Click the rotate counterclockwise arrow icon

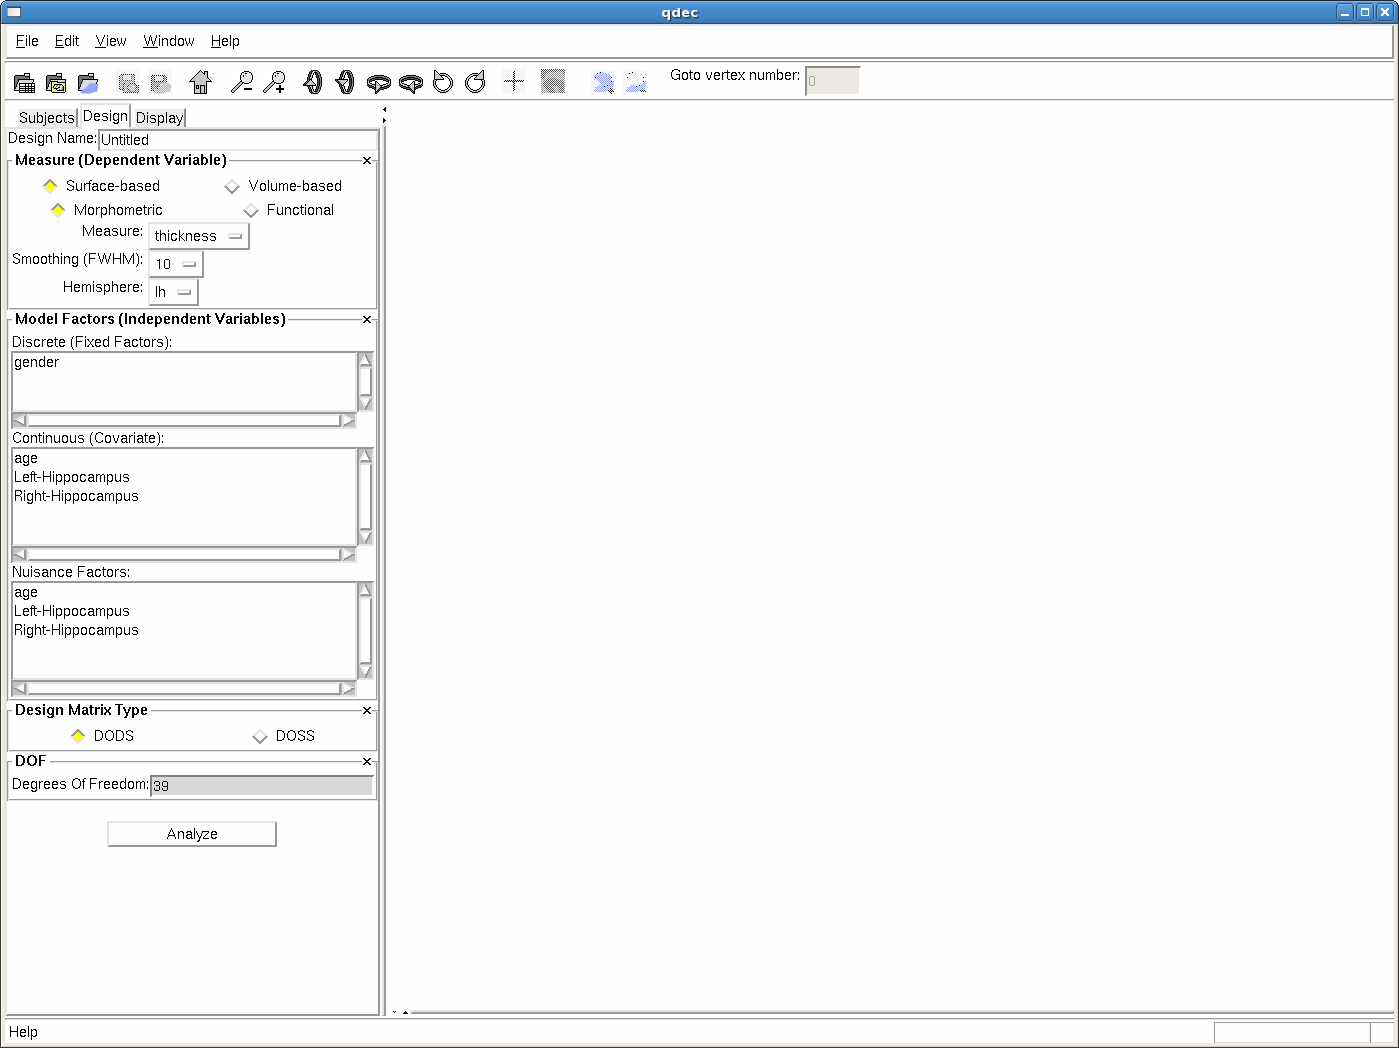pyautogui.click(x=443, y=82)
